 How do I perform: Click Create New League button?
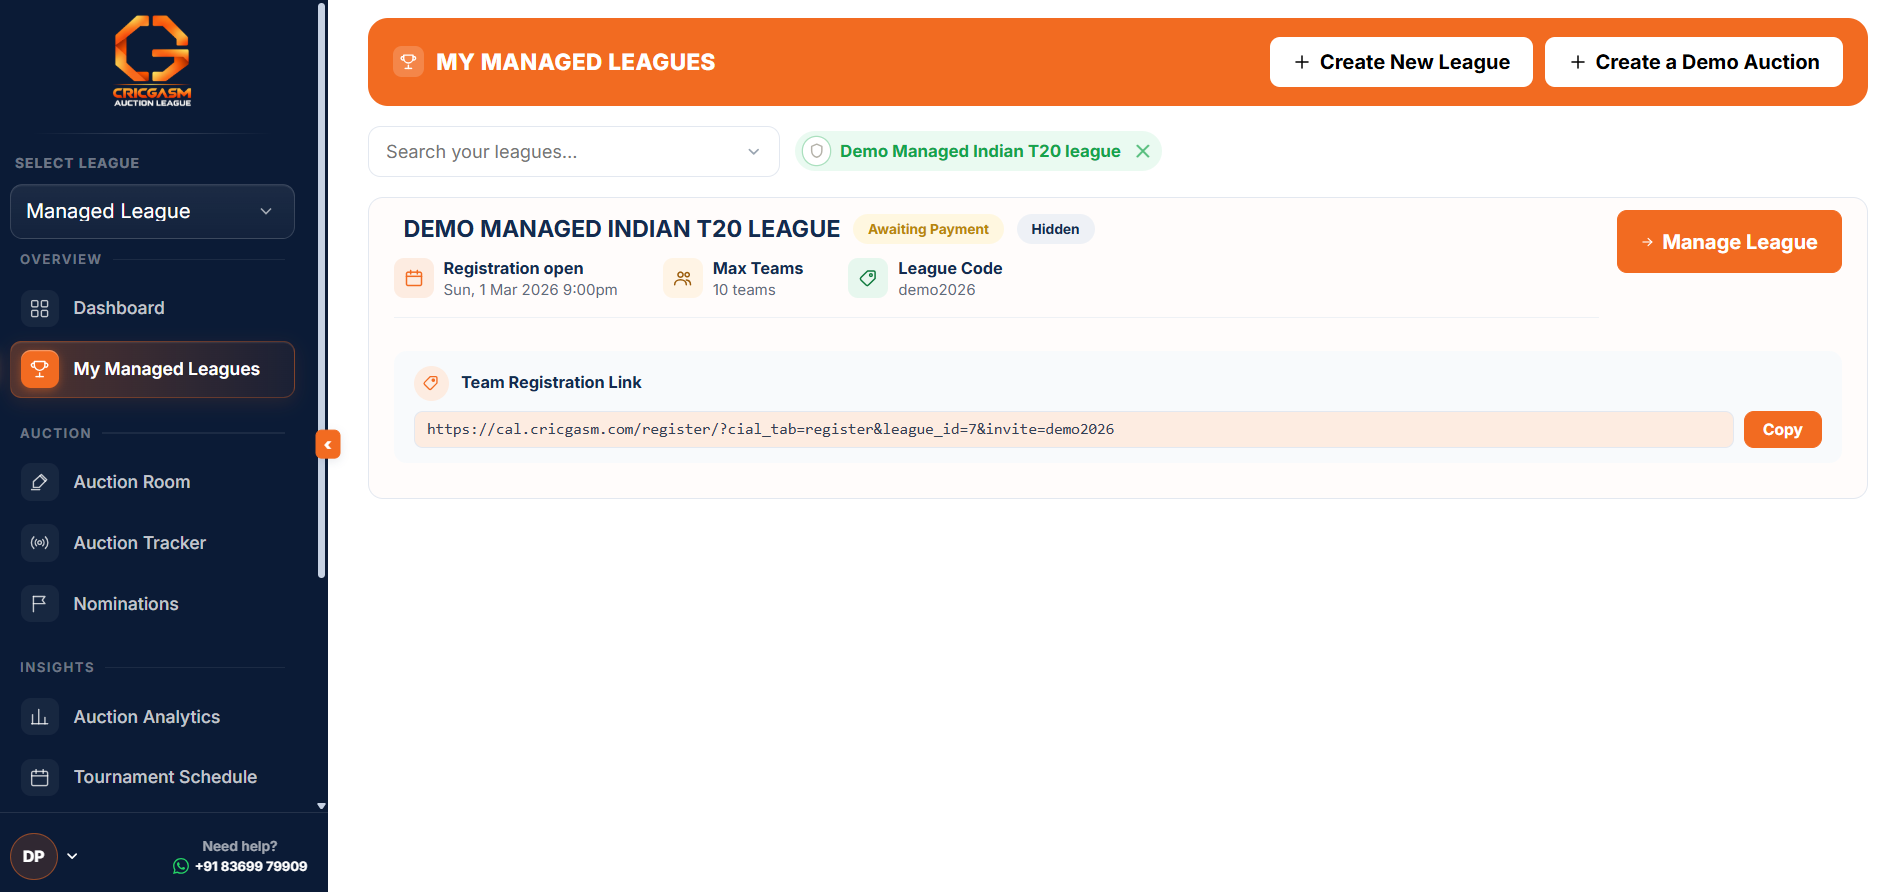(1401, 62)
